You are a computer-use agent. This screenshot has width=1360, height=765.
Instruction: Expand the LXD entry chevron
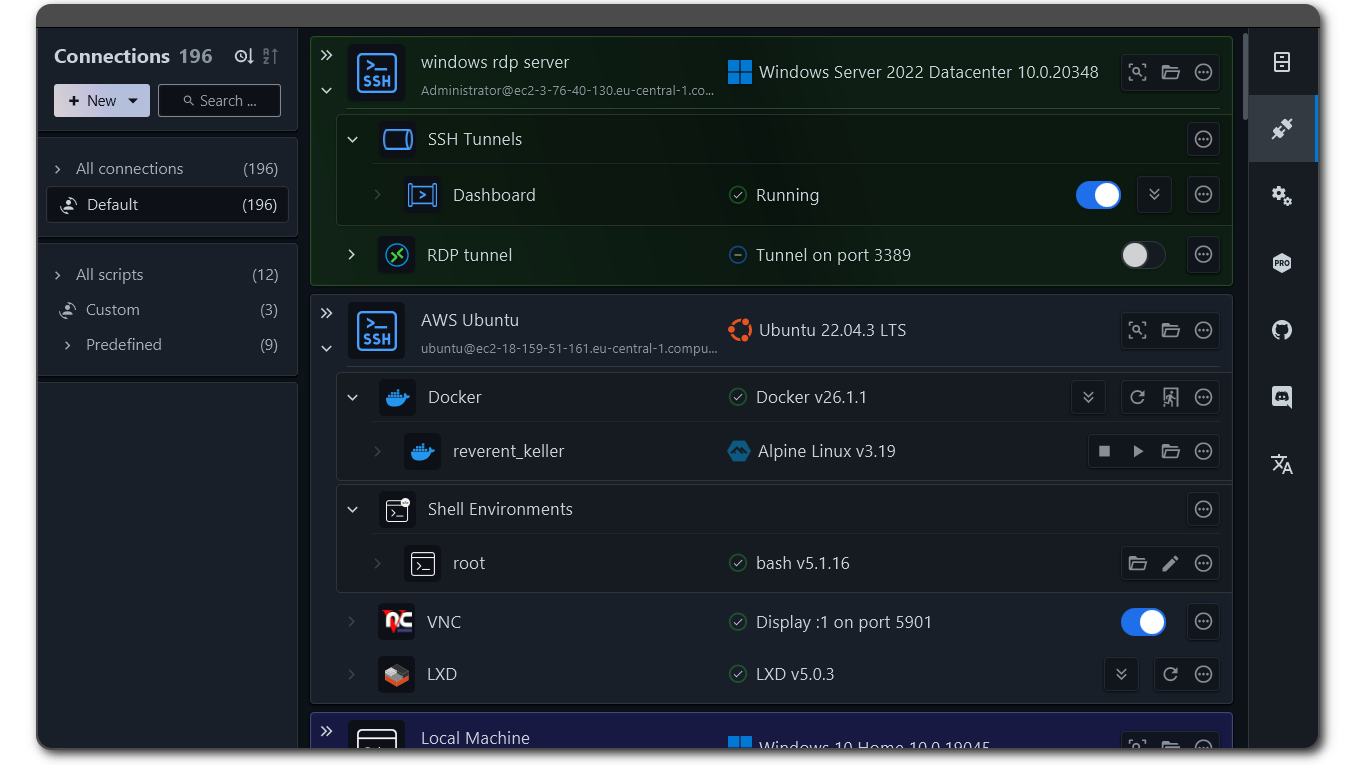352,674
